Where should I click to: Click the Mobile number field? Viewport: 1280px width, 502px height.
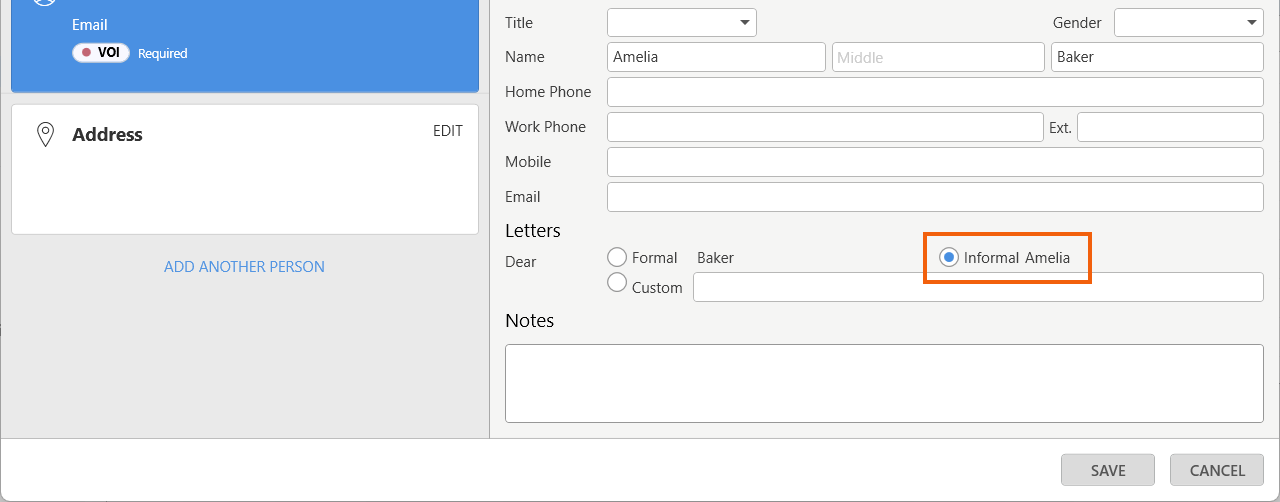pos(935,162)
